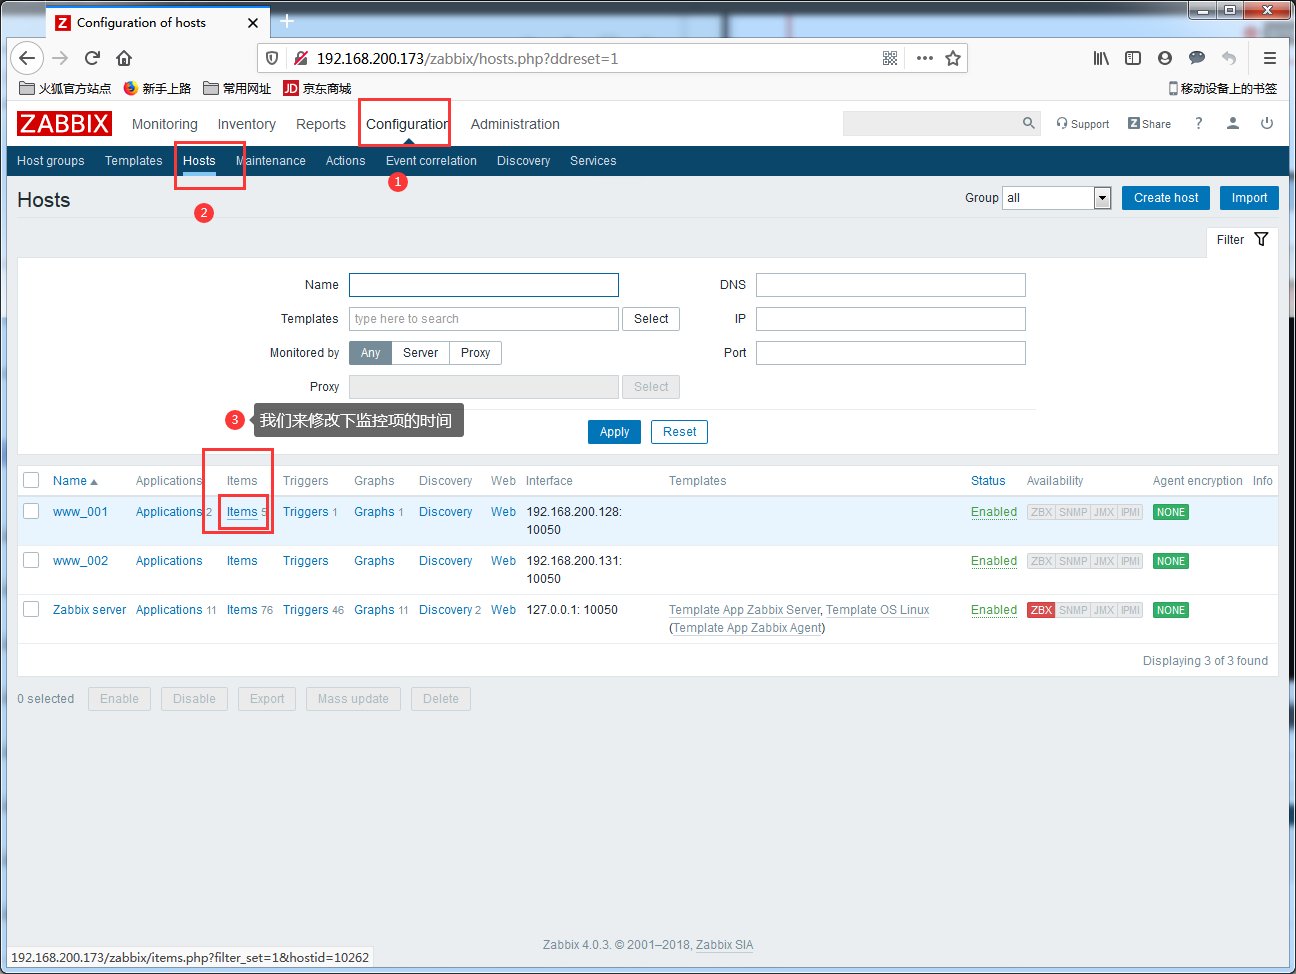Click Enabled status of www_001

(x=994, y=512)
